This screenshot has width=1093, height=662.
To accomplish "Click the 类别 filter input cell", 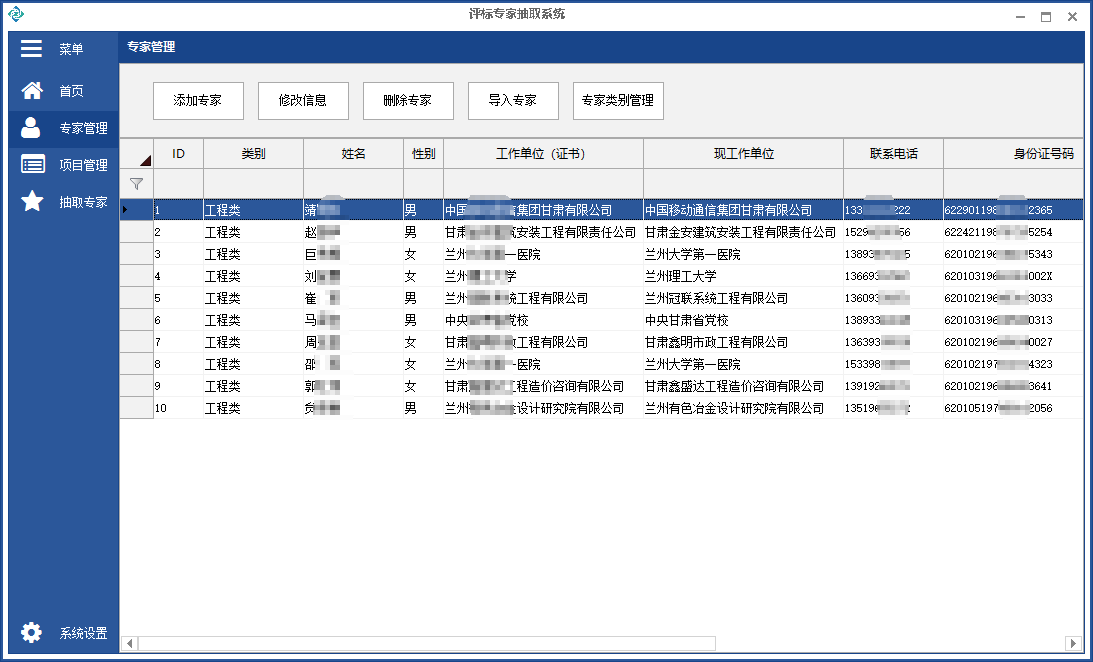I will pyautogui.click(x=253, y=184).
